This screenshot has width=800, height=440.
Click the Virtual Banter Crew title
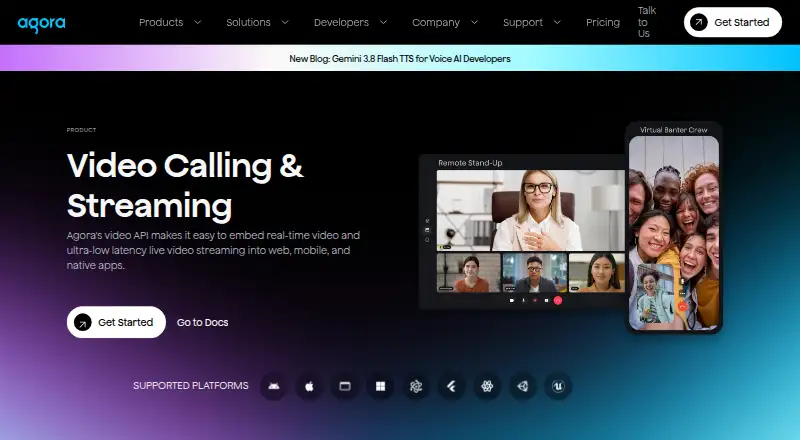click(673, 130)
